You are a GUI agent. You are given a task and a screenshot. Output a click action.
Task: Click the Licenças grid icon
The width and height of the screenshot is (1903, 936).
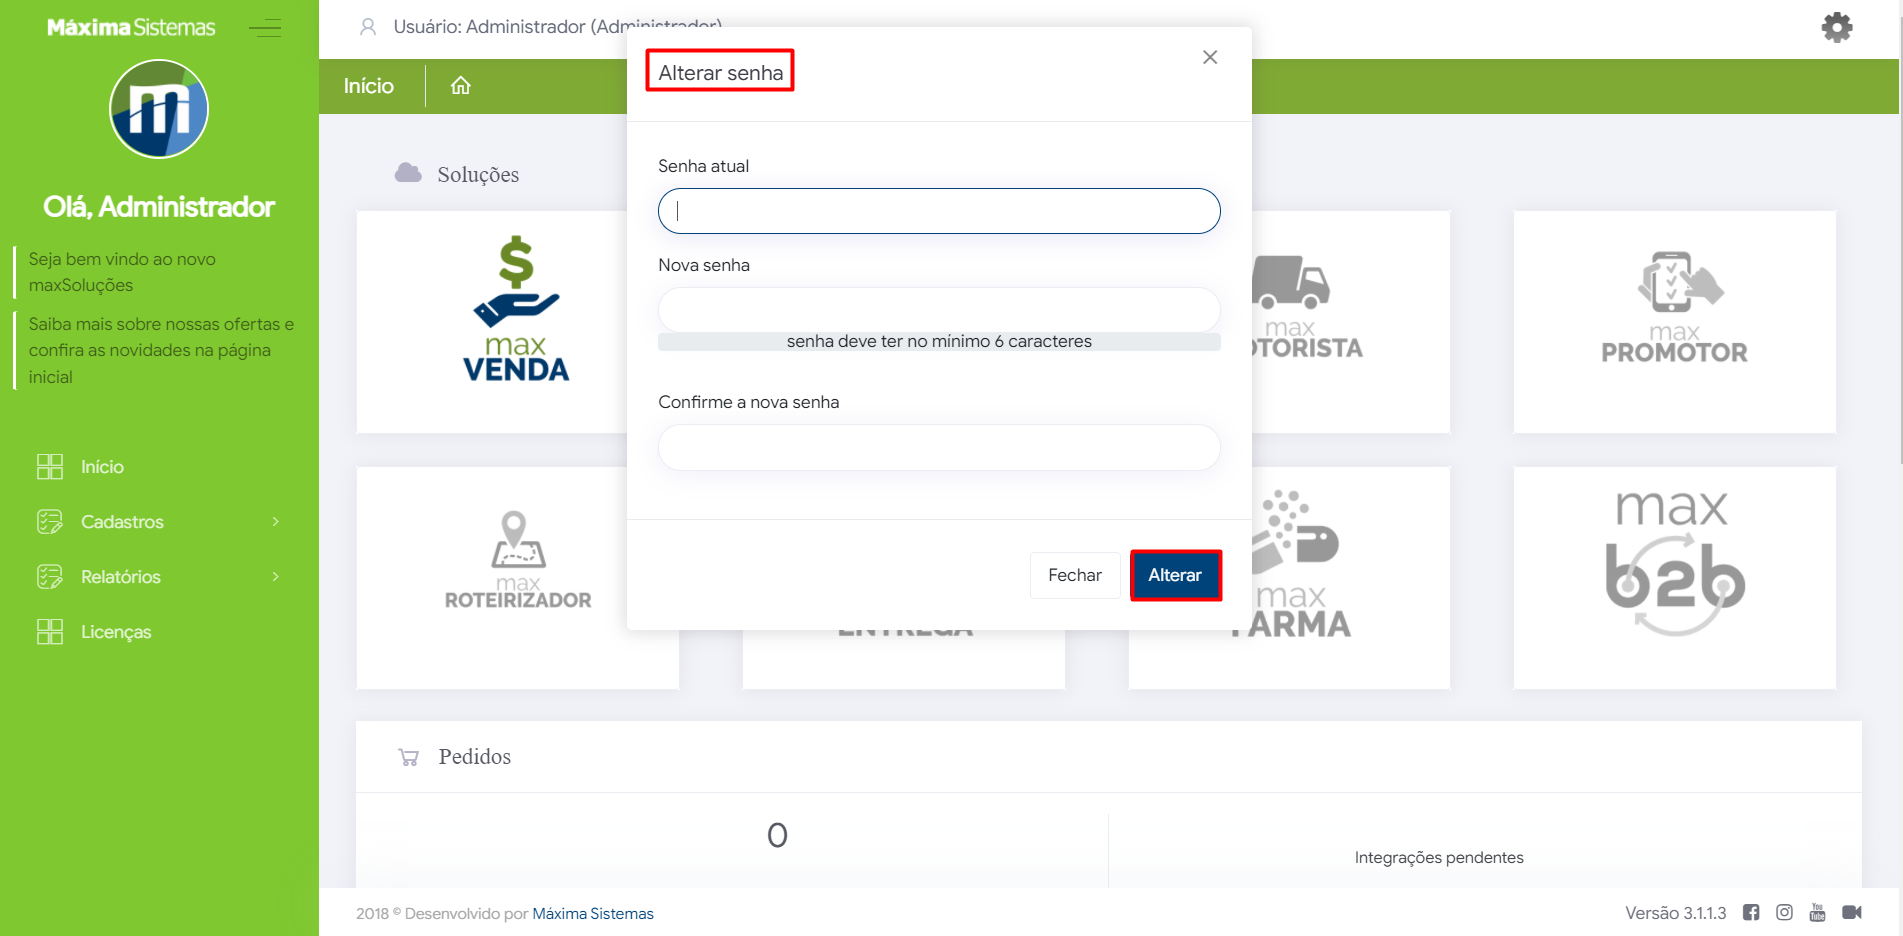point(50,632)
